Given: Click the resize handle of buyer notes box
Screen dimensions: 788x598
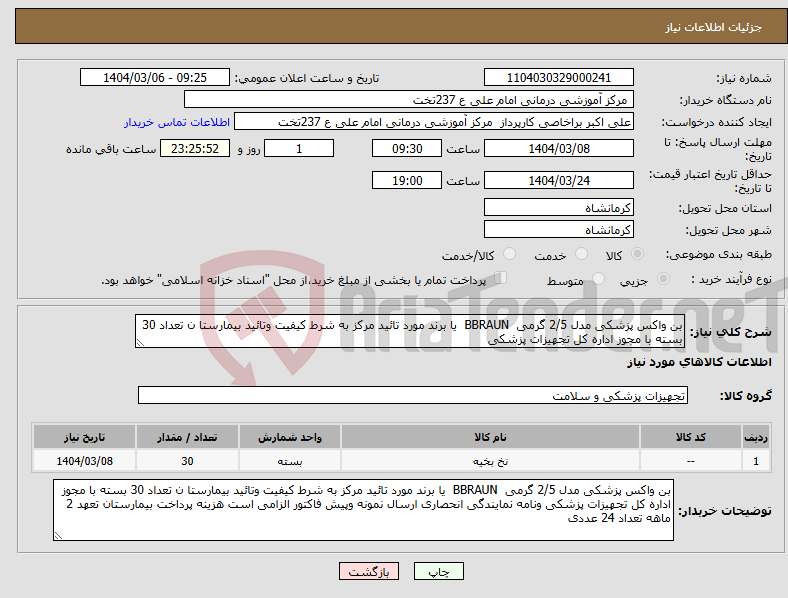Looking at the screenshot, I should click(x=58, y=536).
